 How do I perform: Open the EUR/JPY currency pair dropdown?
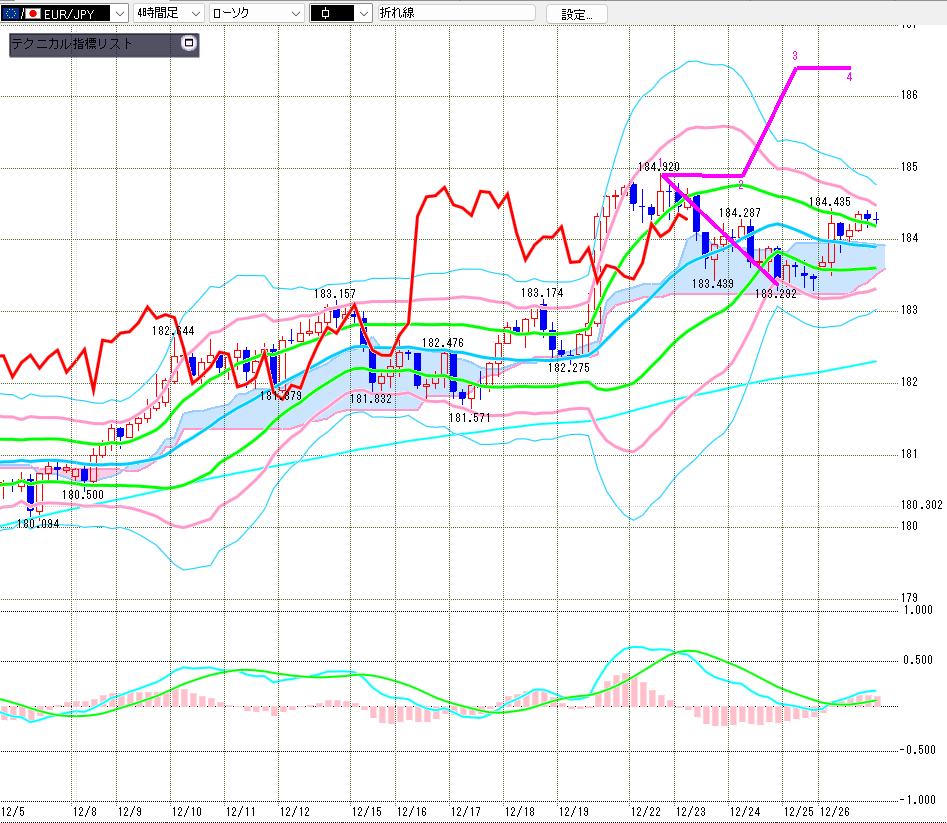(118, 14)
